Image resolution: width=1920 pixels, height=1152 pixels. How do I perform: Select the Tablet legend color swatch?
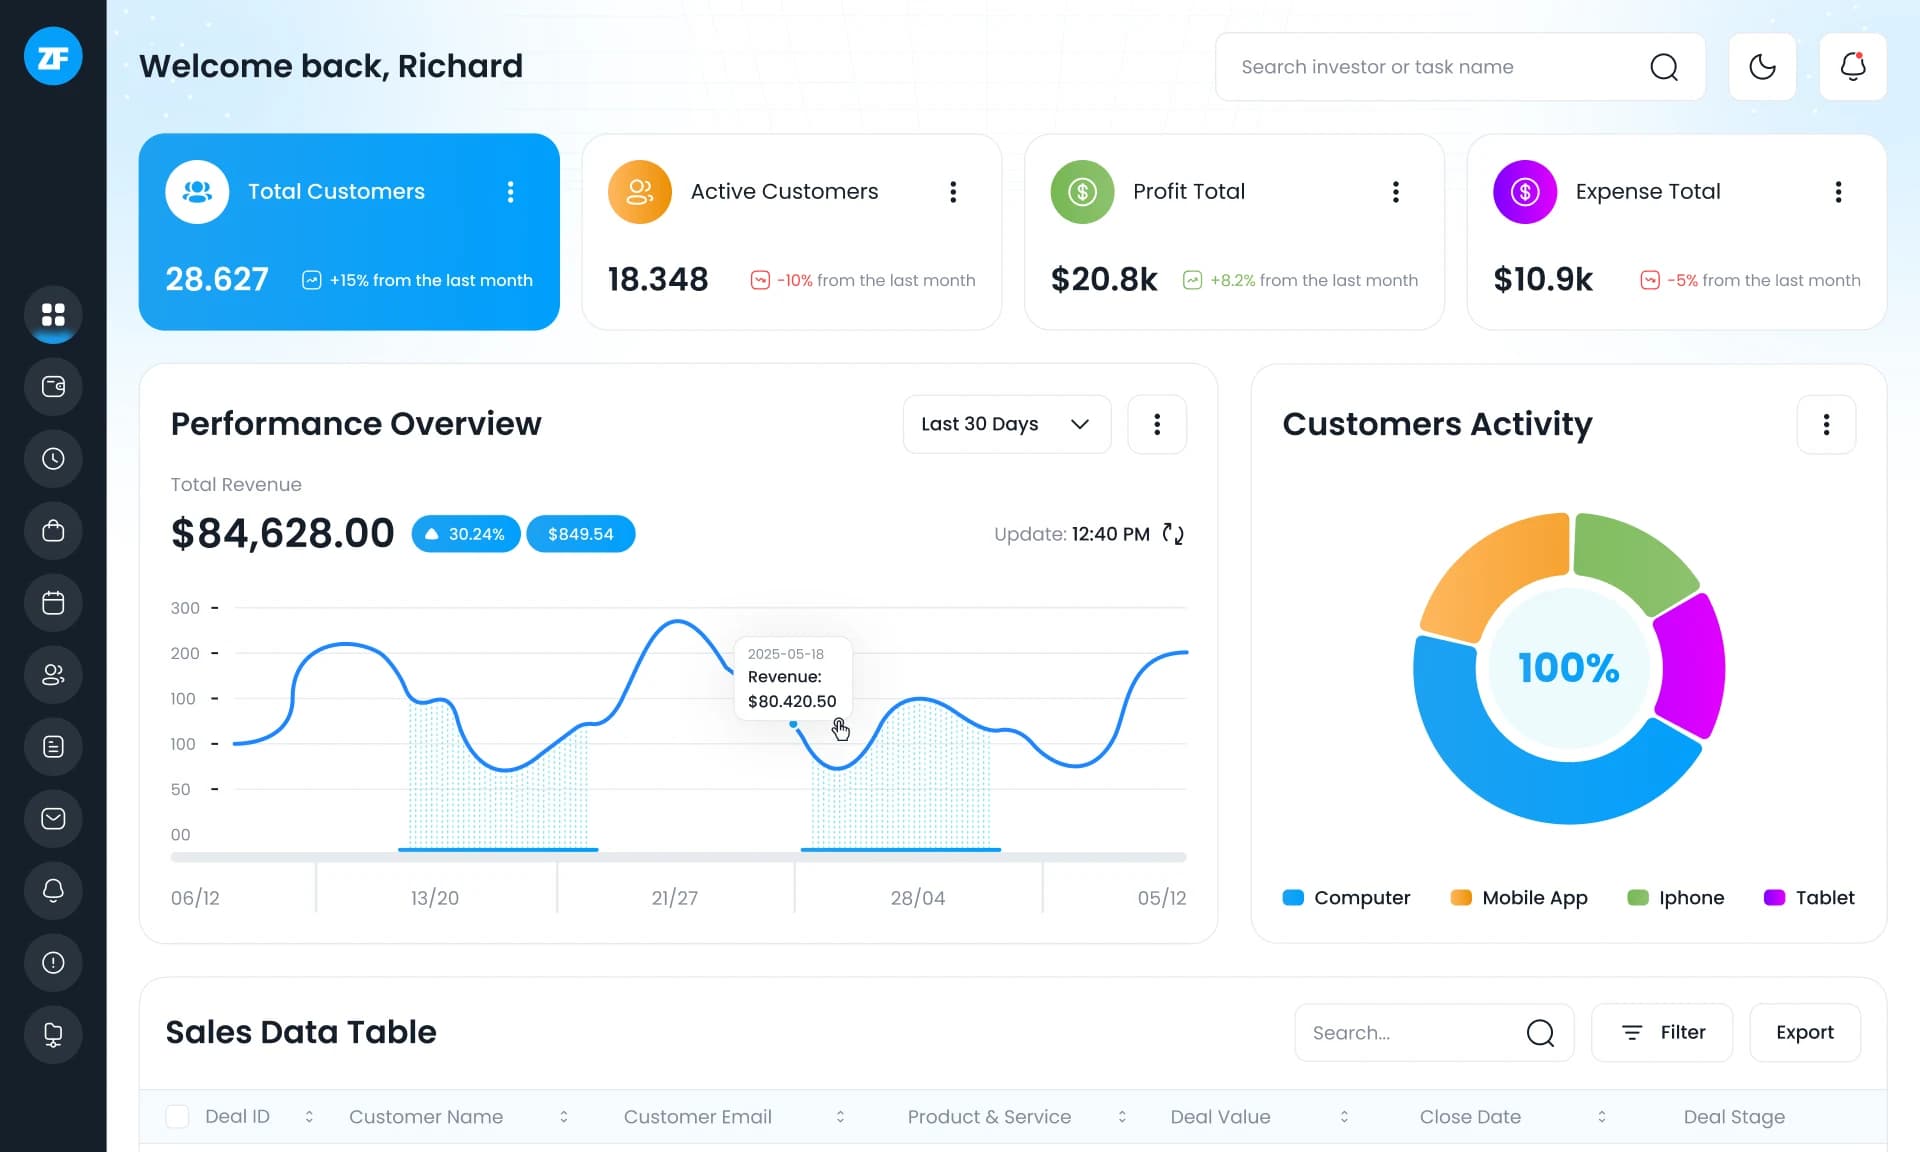coord(1775,898)
